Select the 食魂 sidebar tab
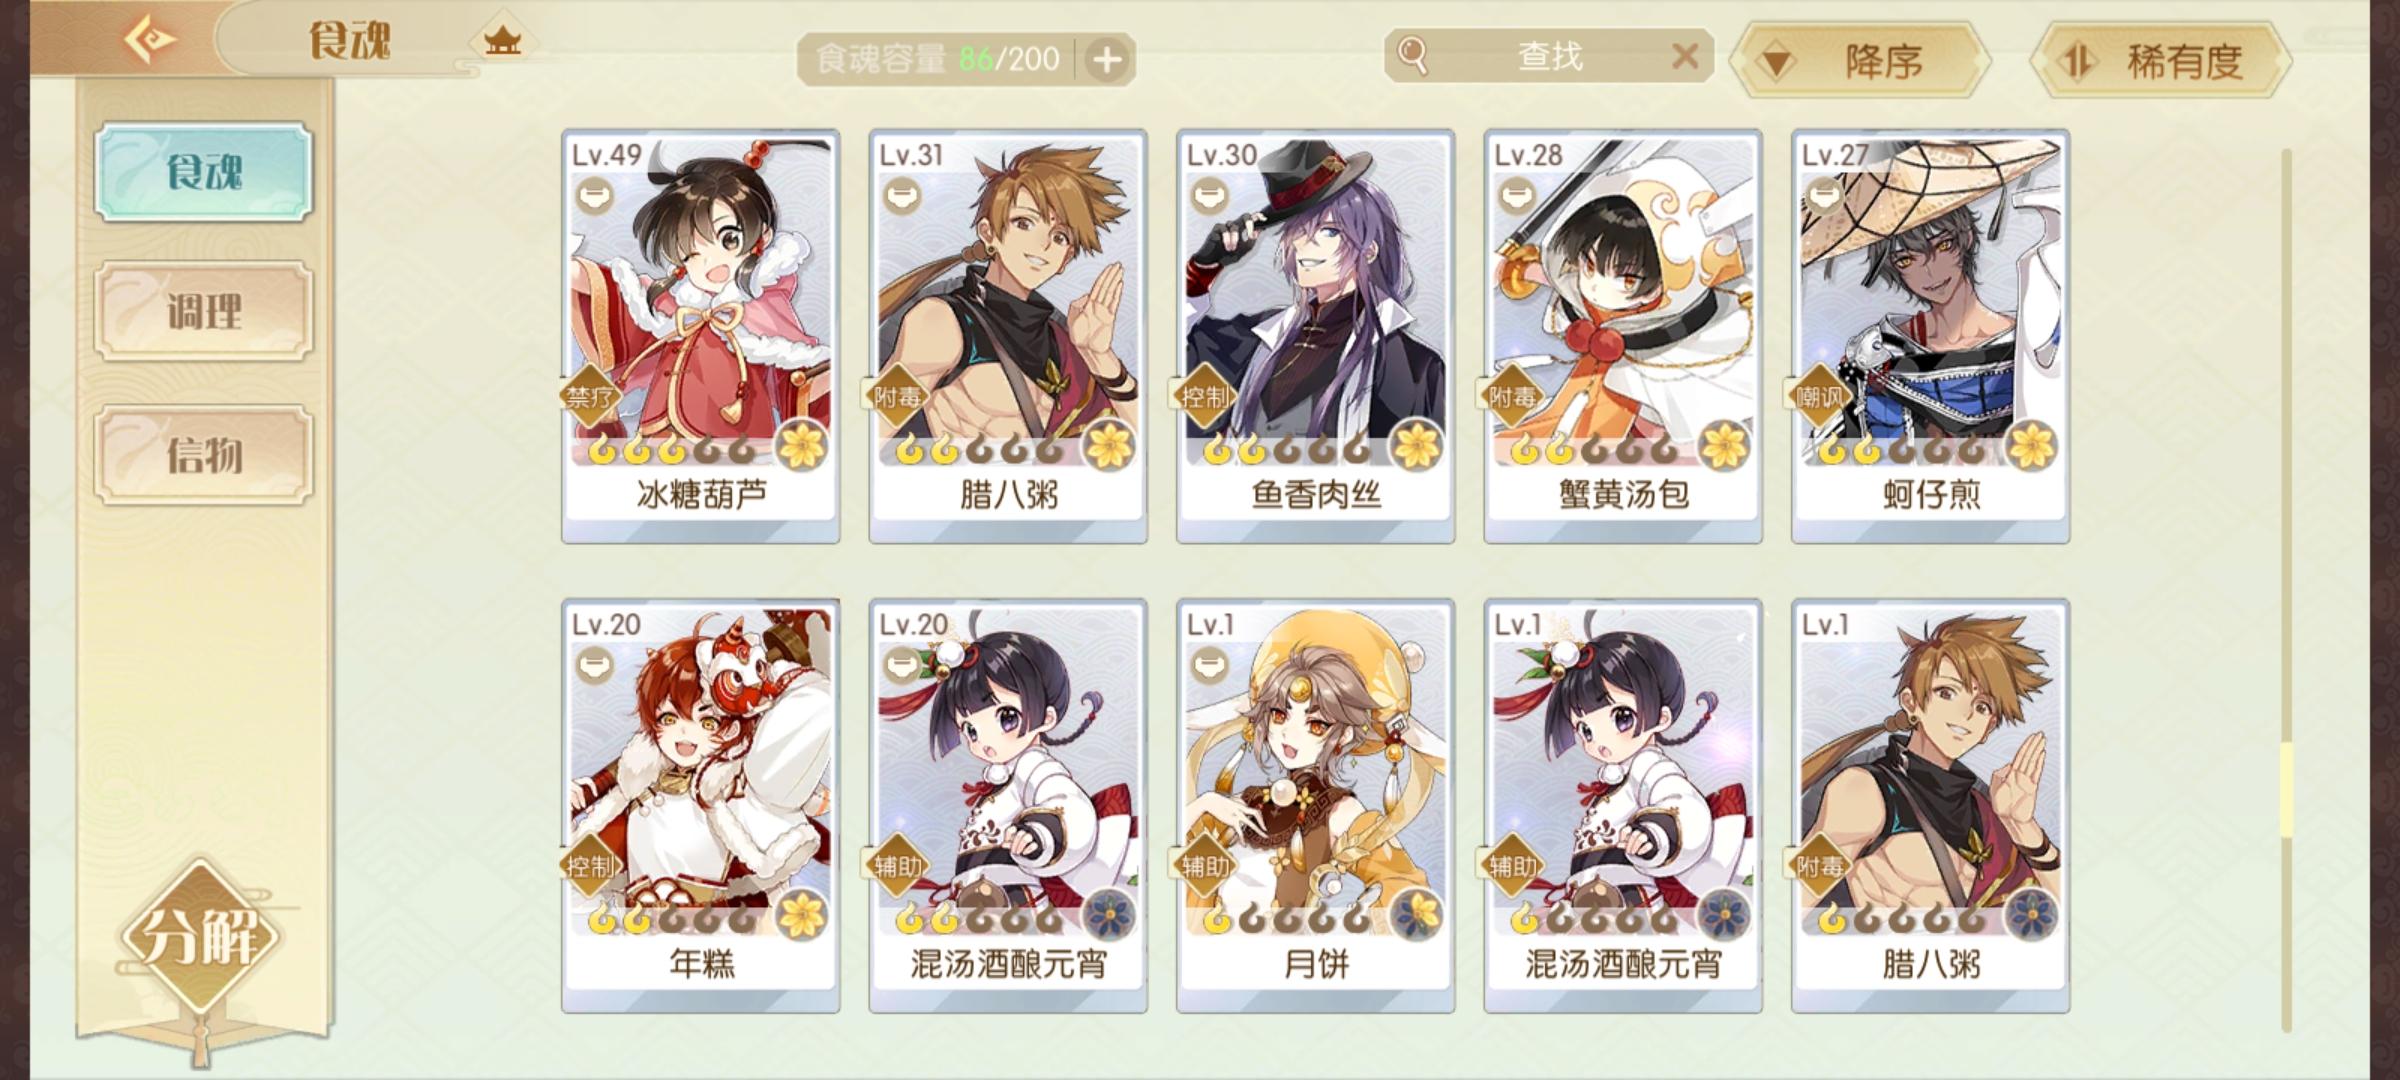 tap(204, 172)
